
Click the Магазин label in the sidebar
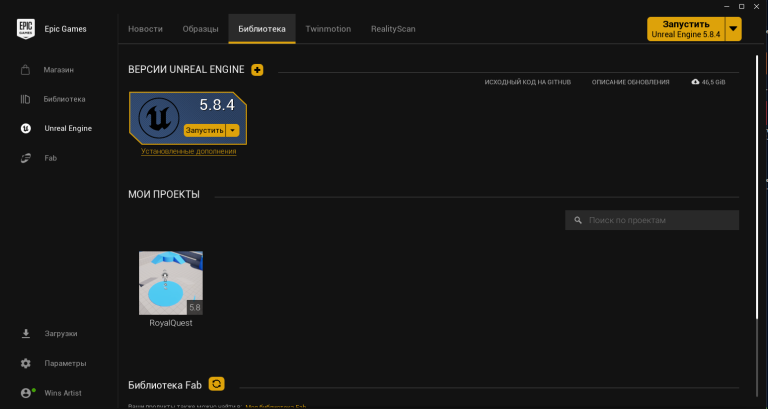tap(59, 70)
